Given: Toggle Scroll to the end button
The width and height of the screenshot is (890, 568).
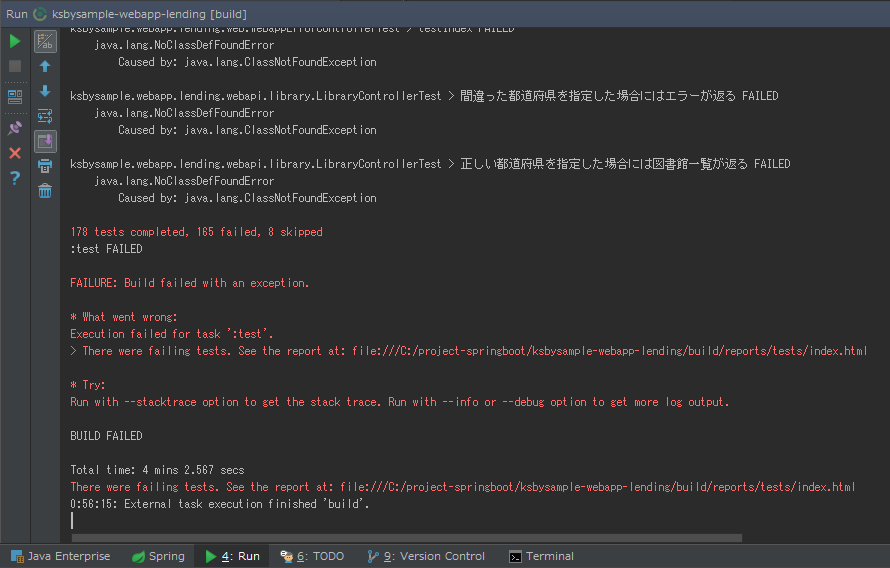Looking at the screenshot, I should (45, 141).
